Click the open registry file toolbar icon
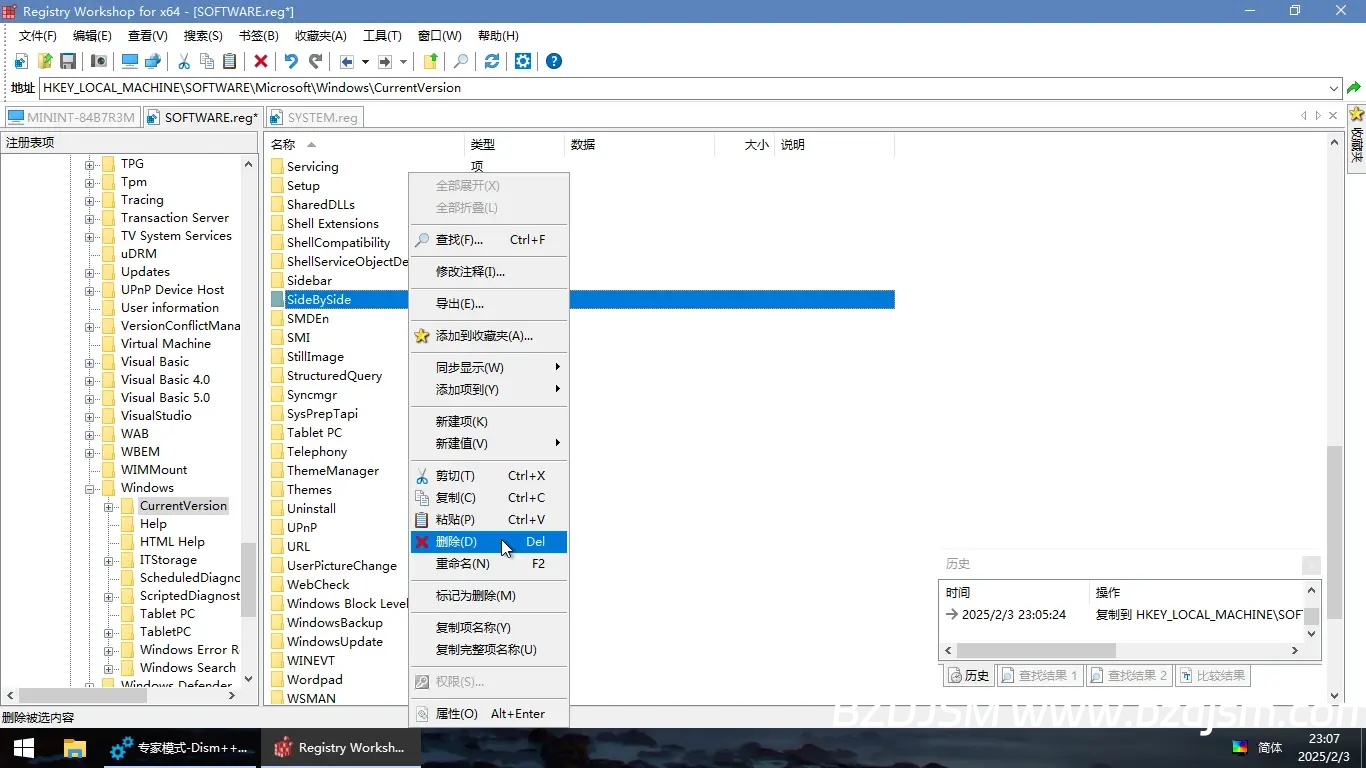Viewport: 1366px width, 768px height. (x=45, y=61)
